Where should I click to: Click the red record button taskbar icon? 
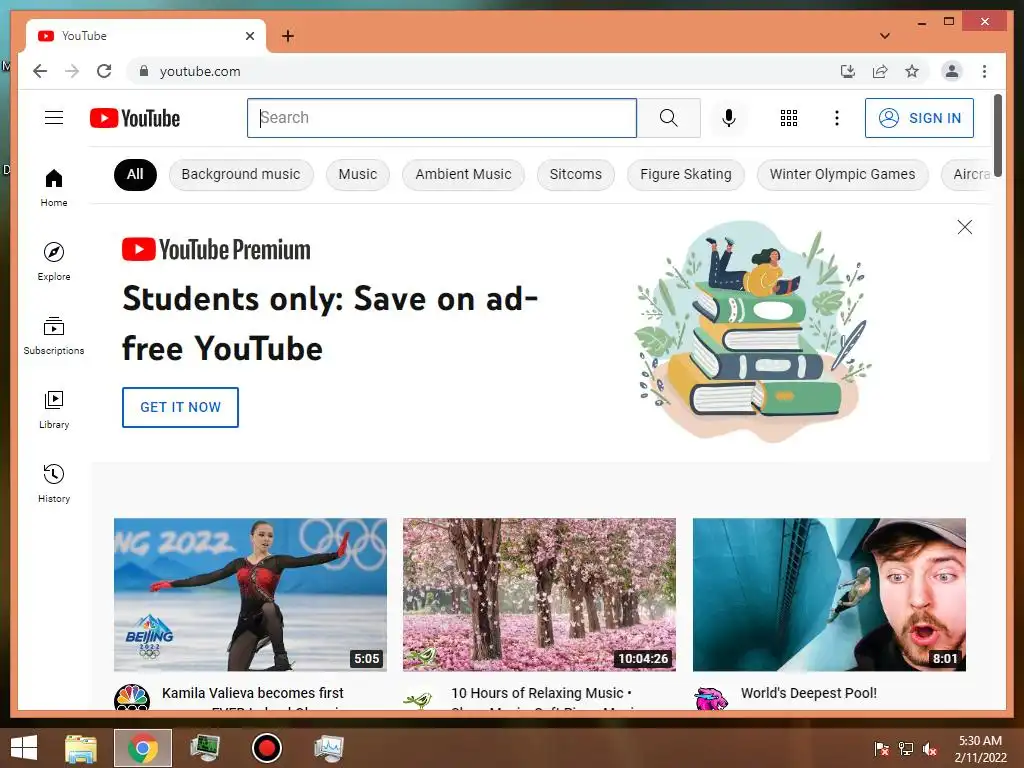[266, 748]
